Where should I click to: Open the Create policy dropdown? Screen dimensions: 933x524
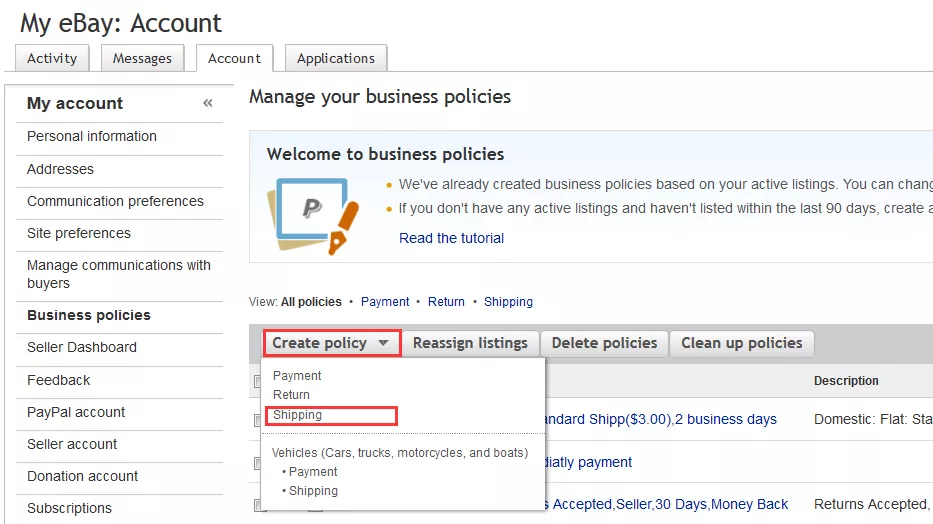click(x=331, y=343)
